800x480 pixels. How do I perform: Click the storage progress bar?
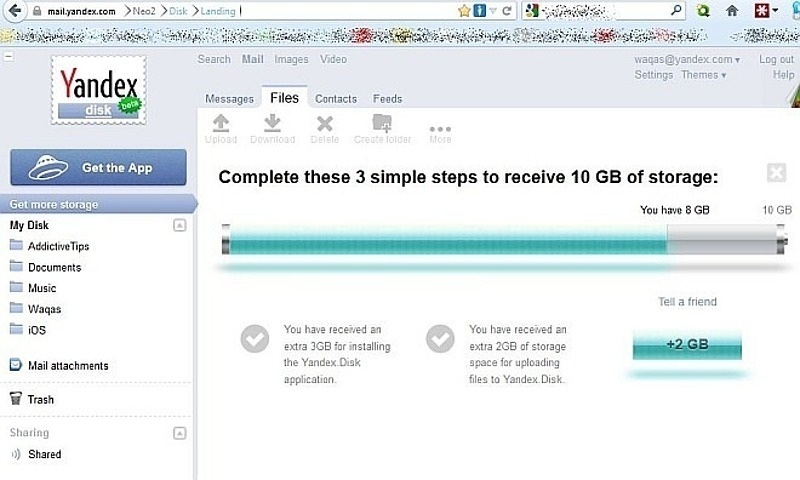[505, 239]
